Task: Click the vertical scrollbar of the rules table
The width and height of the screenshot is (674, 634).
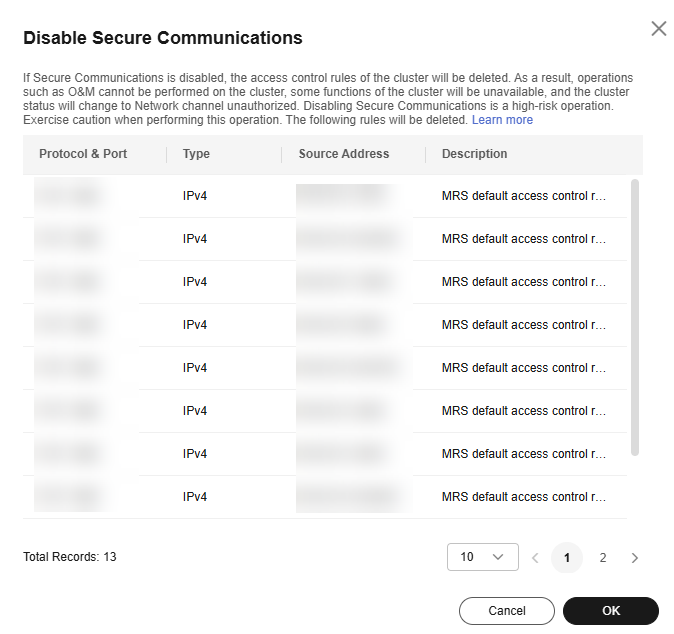Action: tap(635, 317)
